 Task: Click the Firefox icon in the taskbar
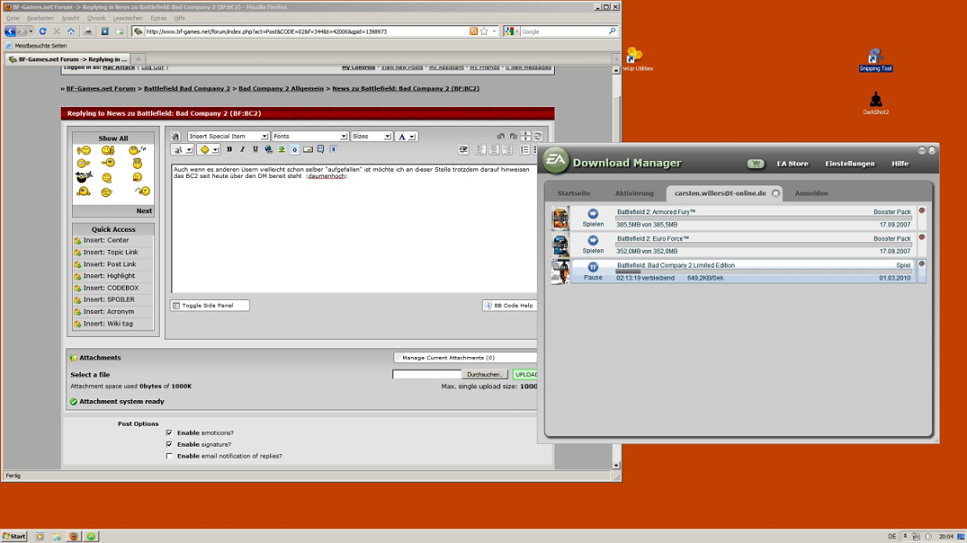[x=74, y=536]
